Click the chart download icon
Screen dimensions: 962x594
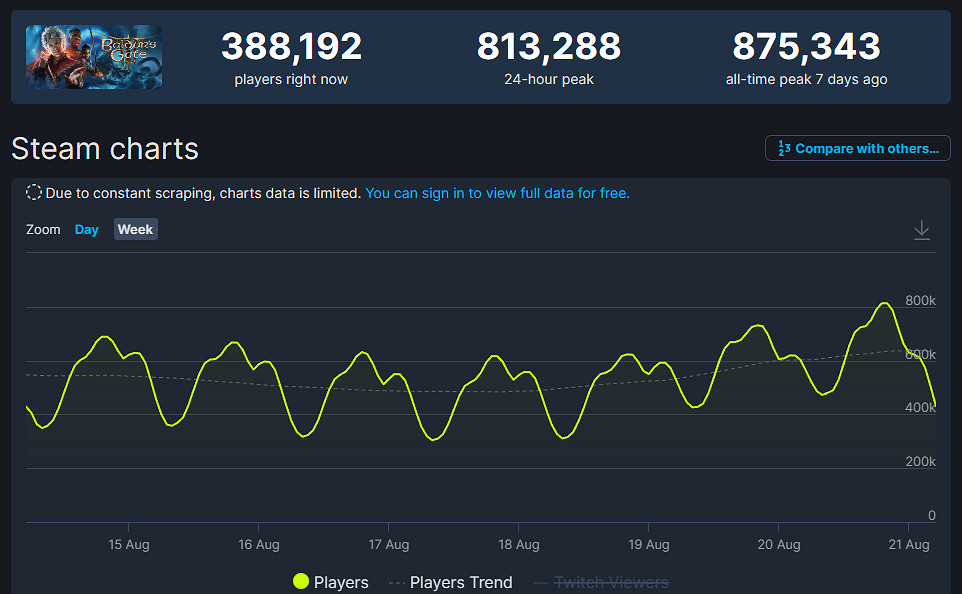[921, 229]
